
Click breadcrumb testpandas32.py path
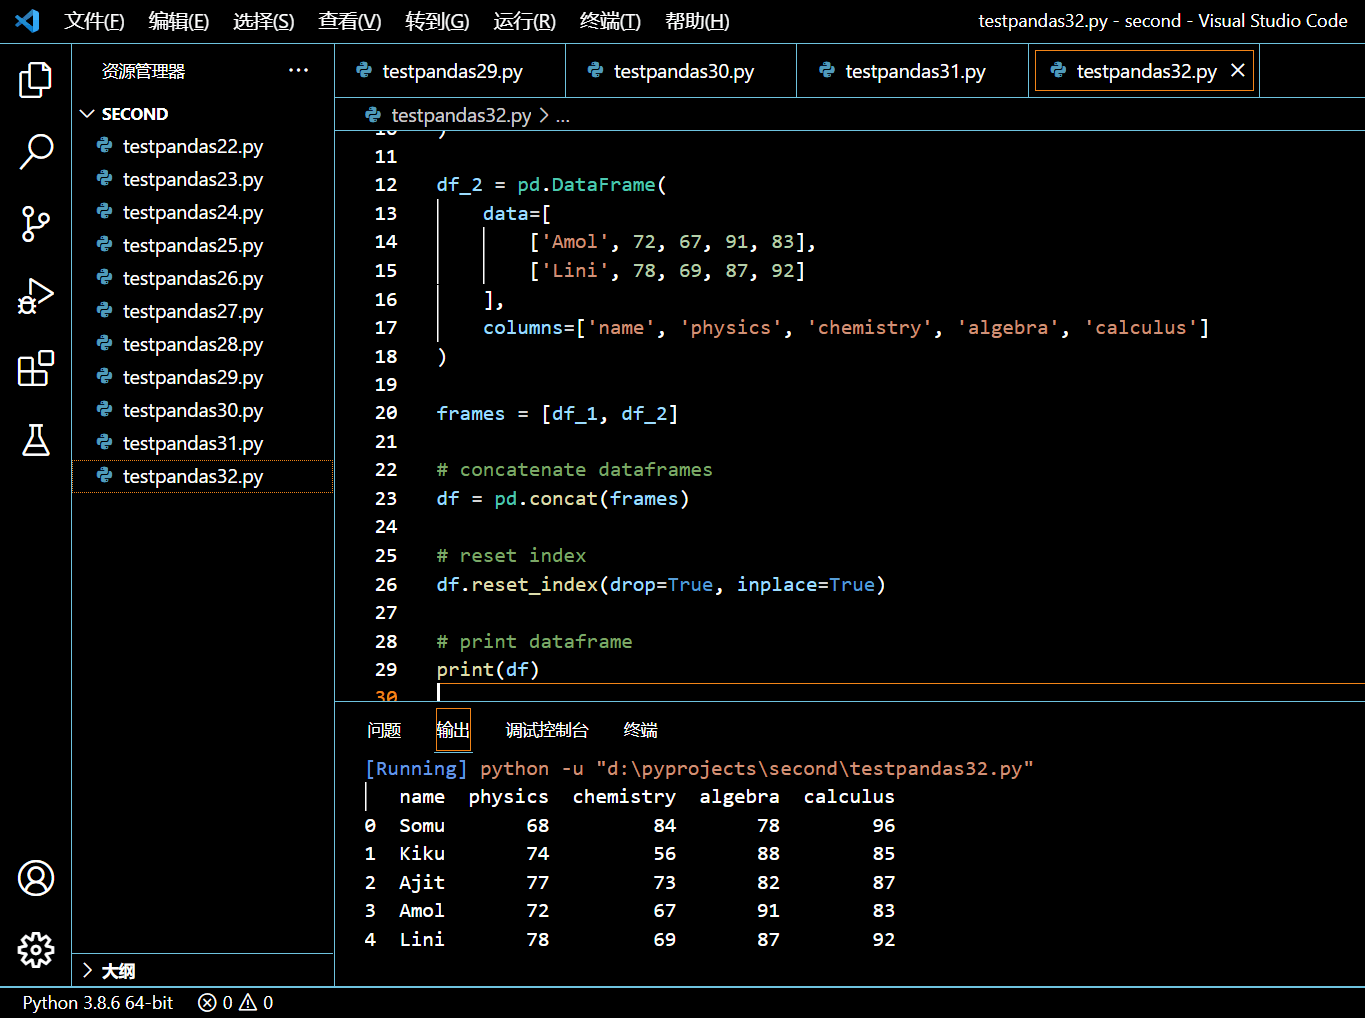[x=461, y=115]
